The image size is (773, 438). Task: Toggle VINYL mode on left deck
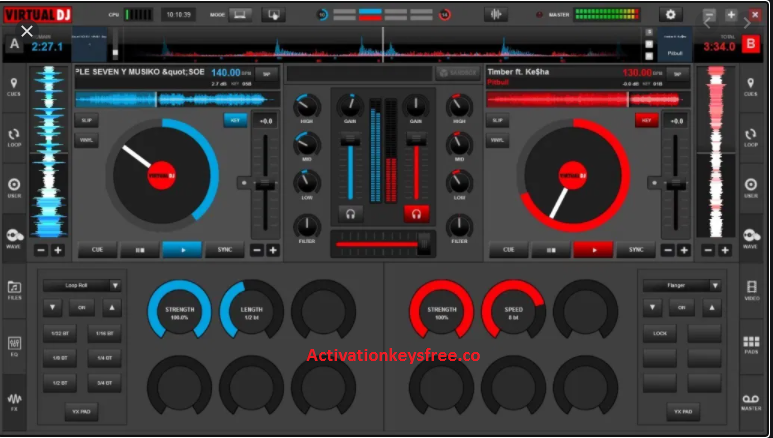[87, 140]
